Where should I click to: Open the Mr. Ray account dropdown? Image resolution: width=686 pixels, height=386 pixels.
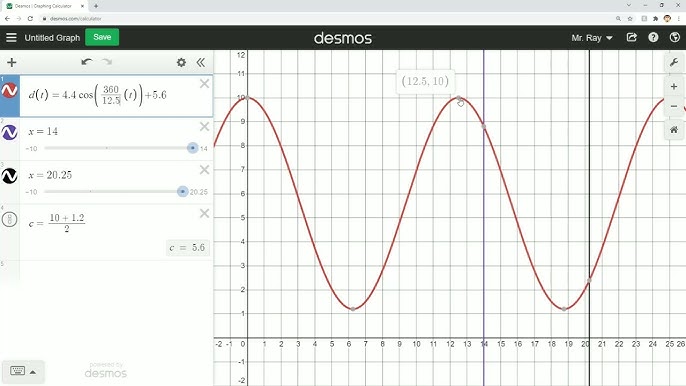[592, 38]
